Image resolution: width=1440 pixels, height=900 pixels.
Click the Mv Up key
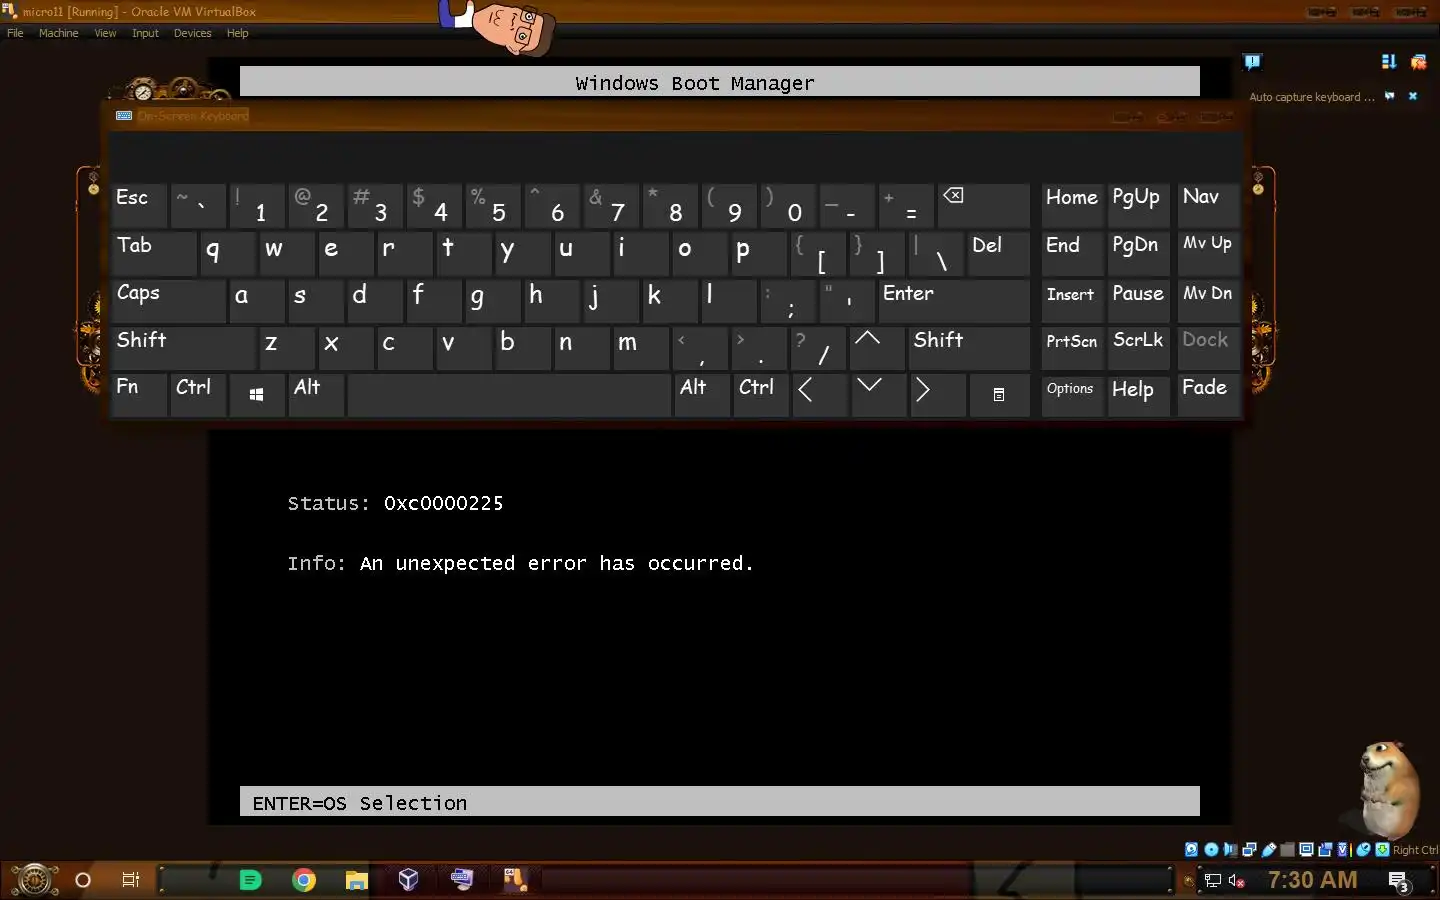tap(1207, 253)
